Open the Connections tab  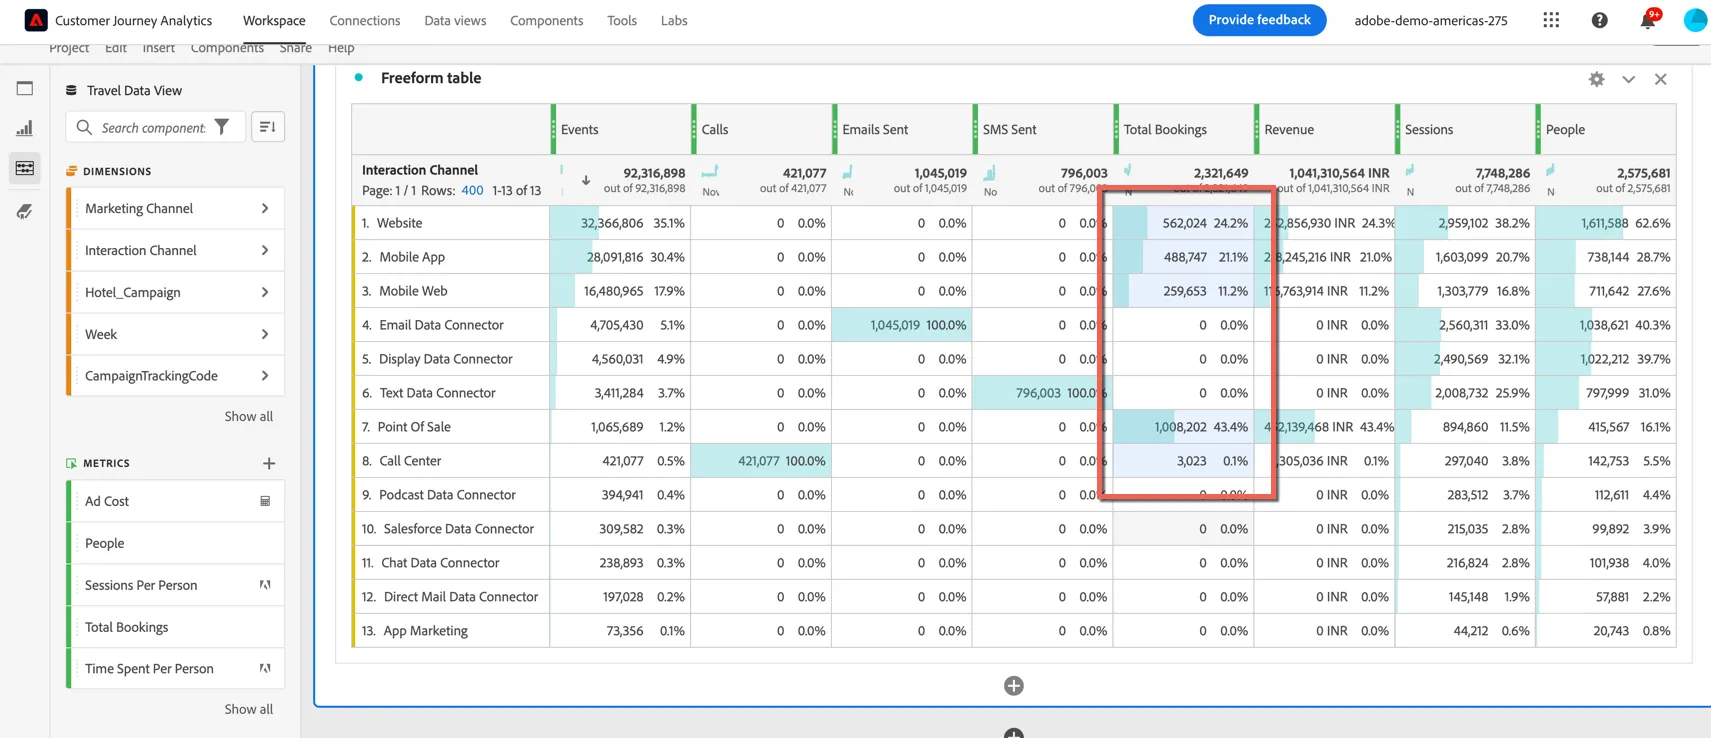click(365, 20)
